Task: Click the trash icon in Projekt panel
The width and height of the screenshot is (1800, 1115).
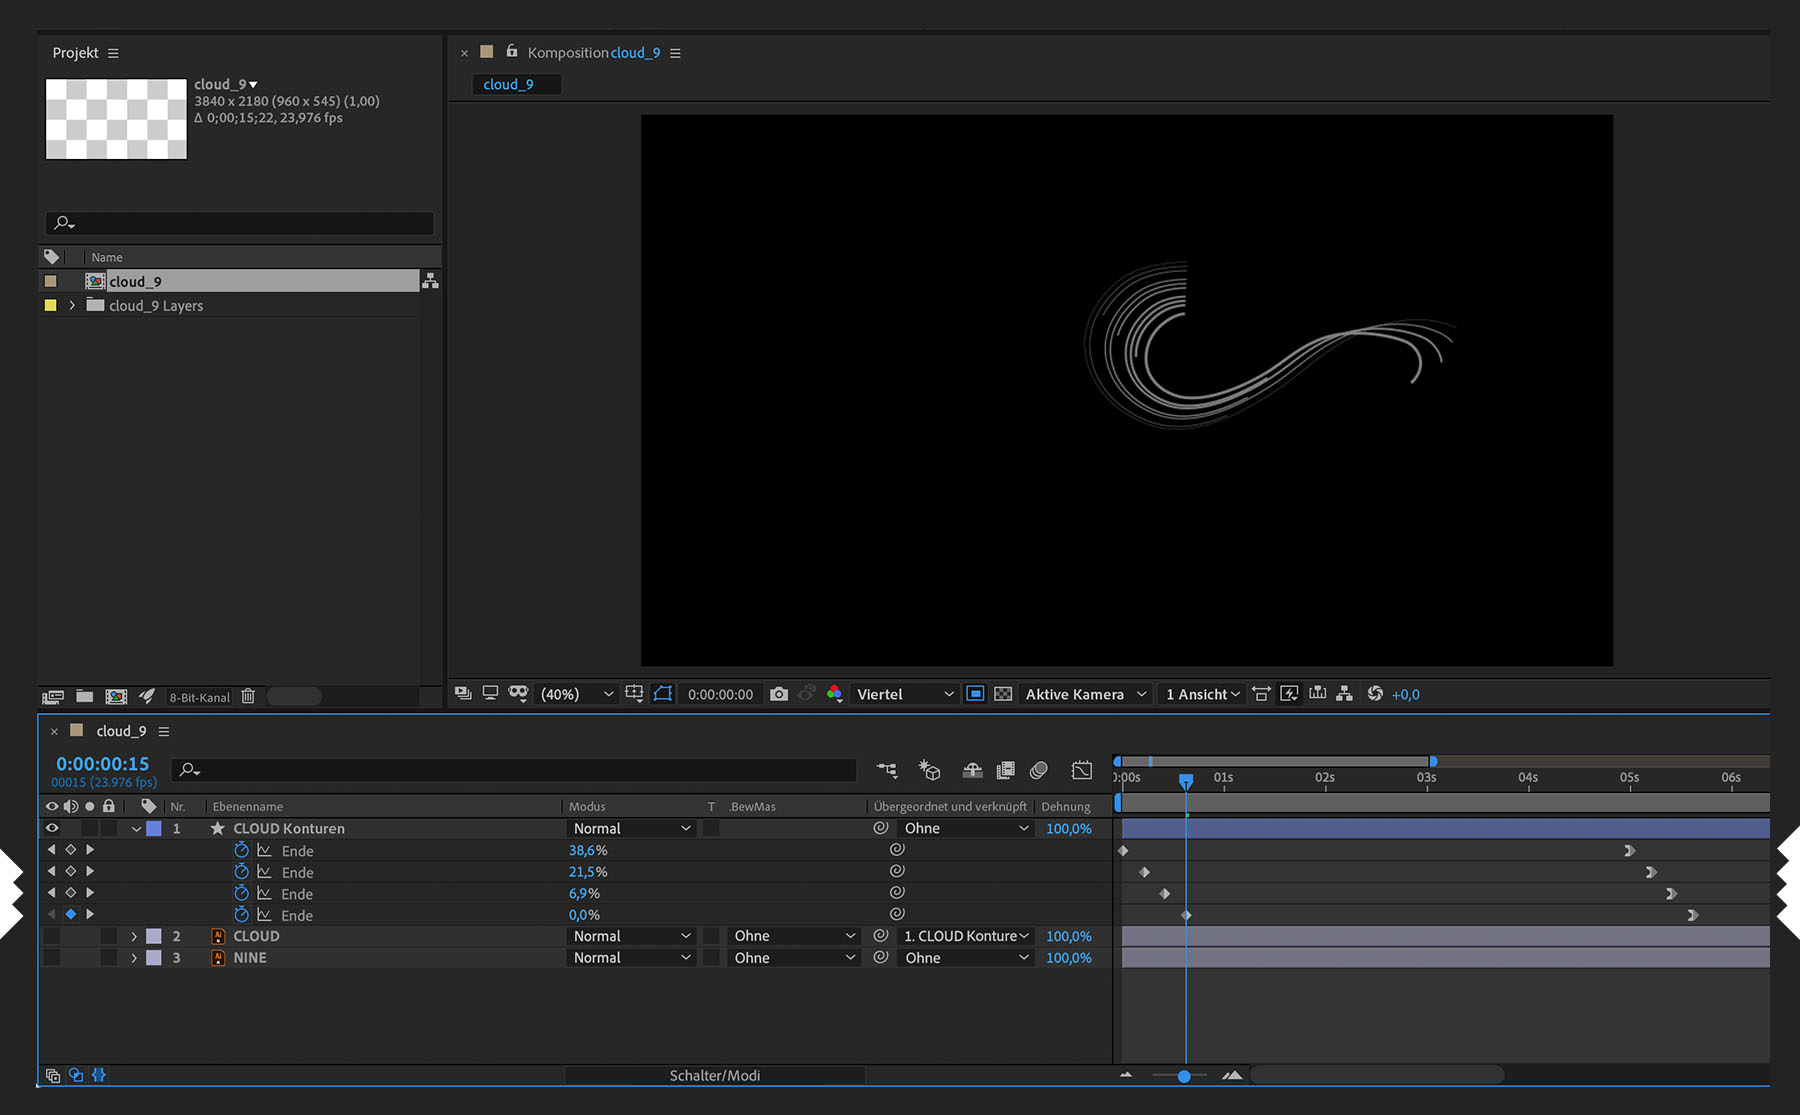Action: 248,696
